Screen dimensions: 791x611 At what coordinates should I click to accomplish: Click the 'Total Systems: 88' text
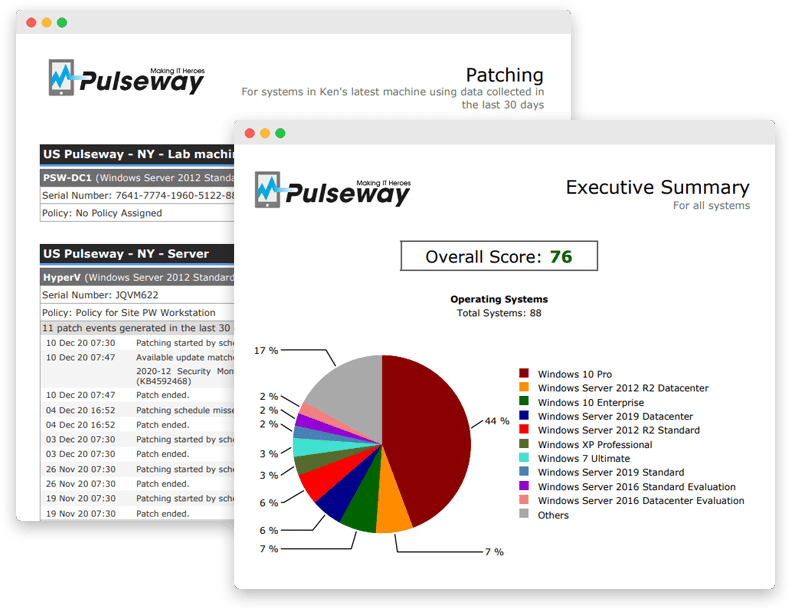(499, 313)
